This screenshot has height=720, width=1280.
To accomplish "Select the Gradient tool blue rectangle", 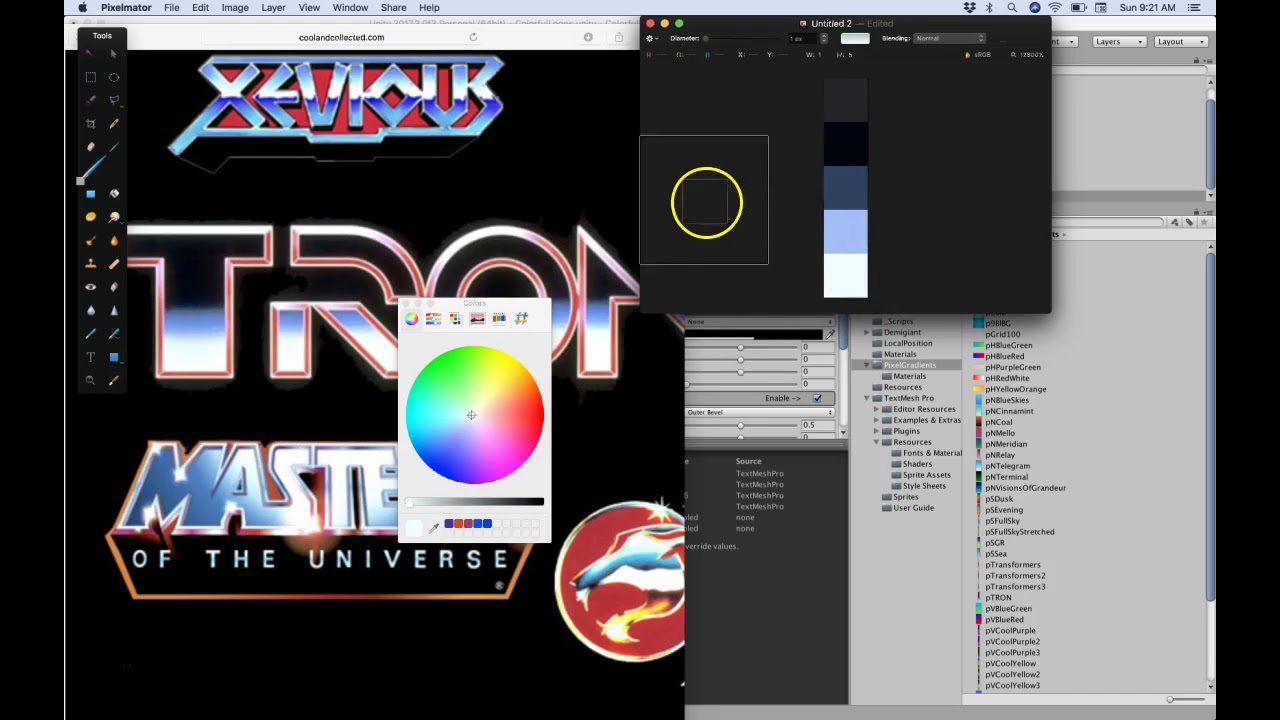I will [91, 194].
